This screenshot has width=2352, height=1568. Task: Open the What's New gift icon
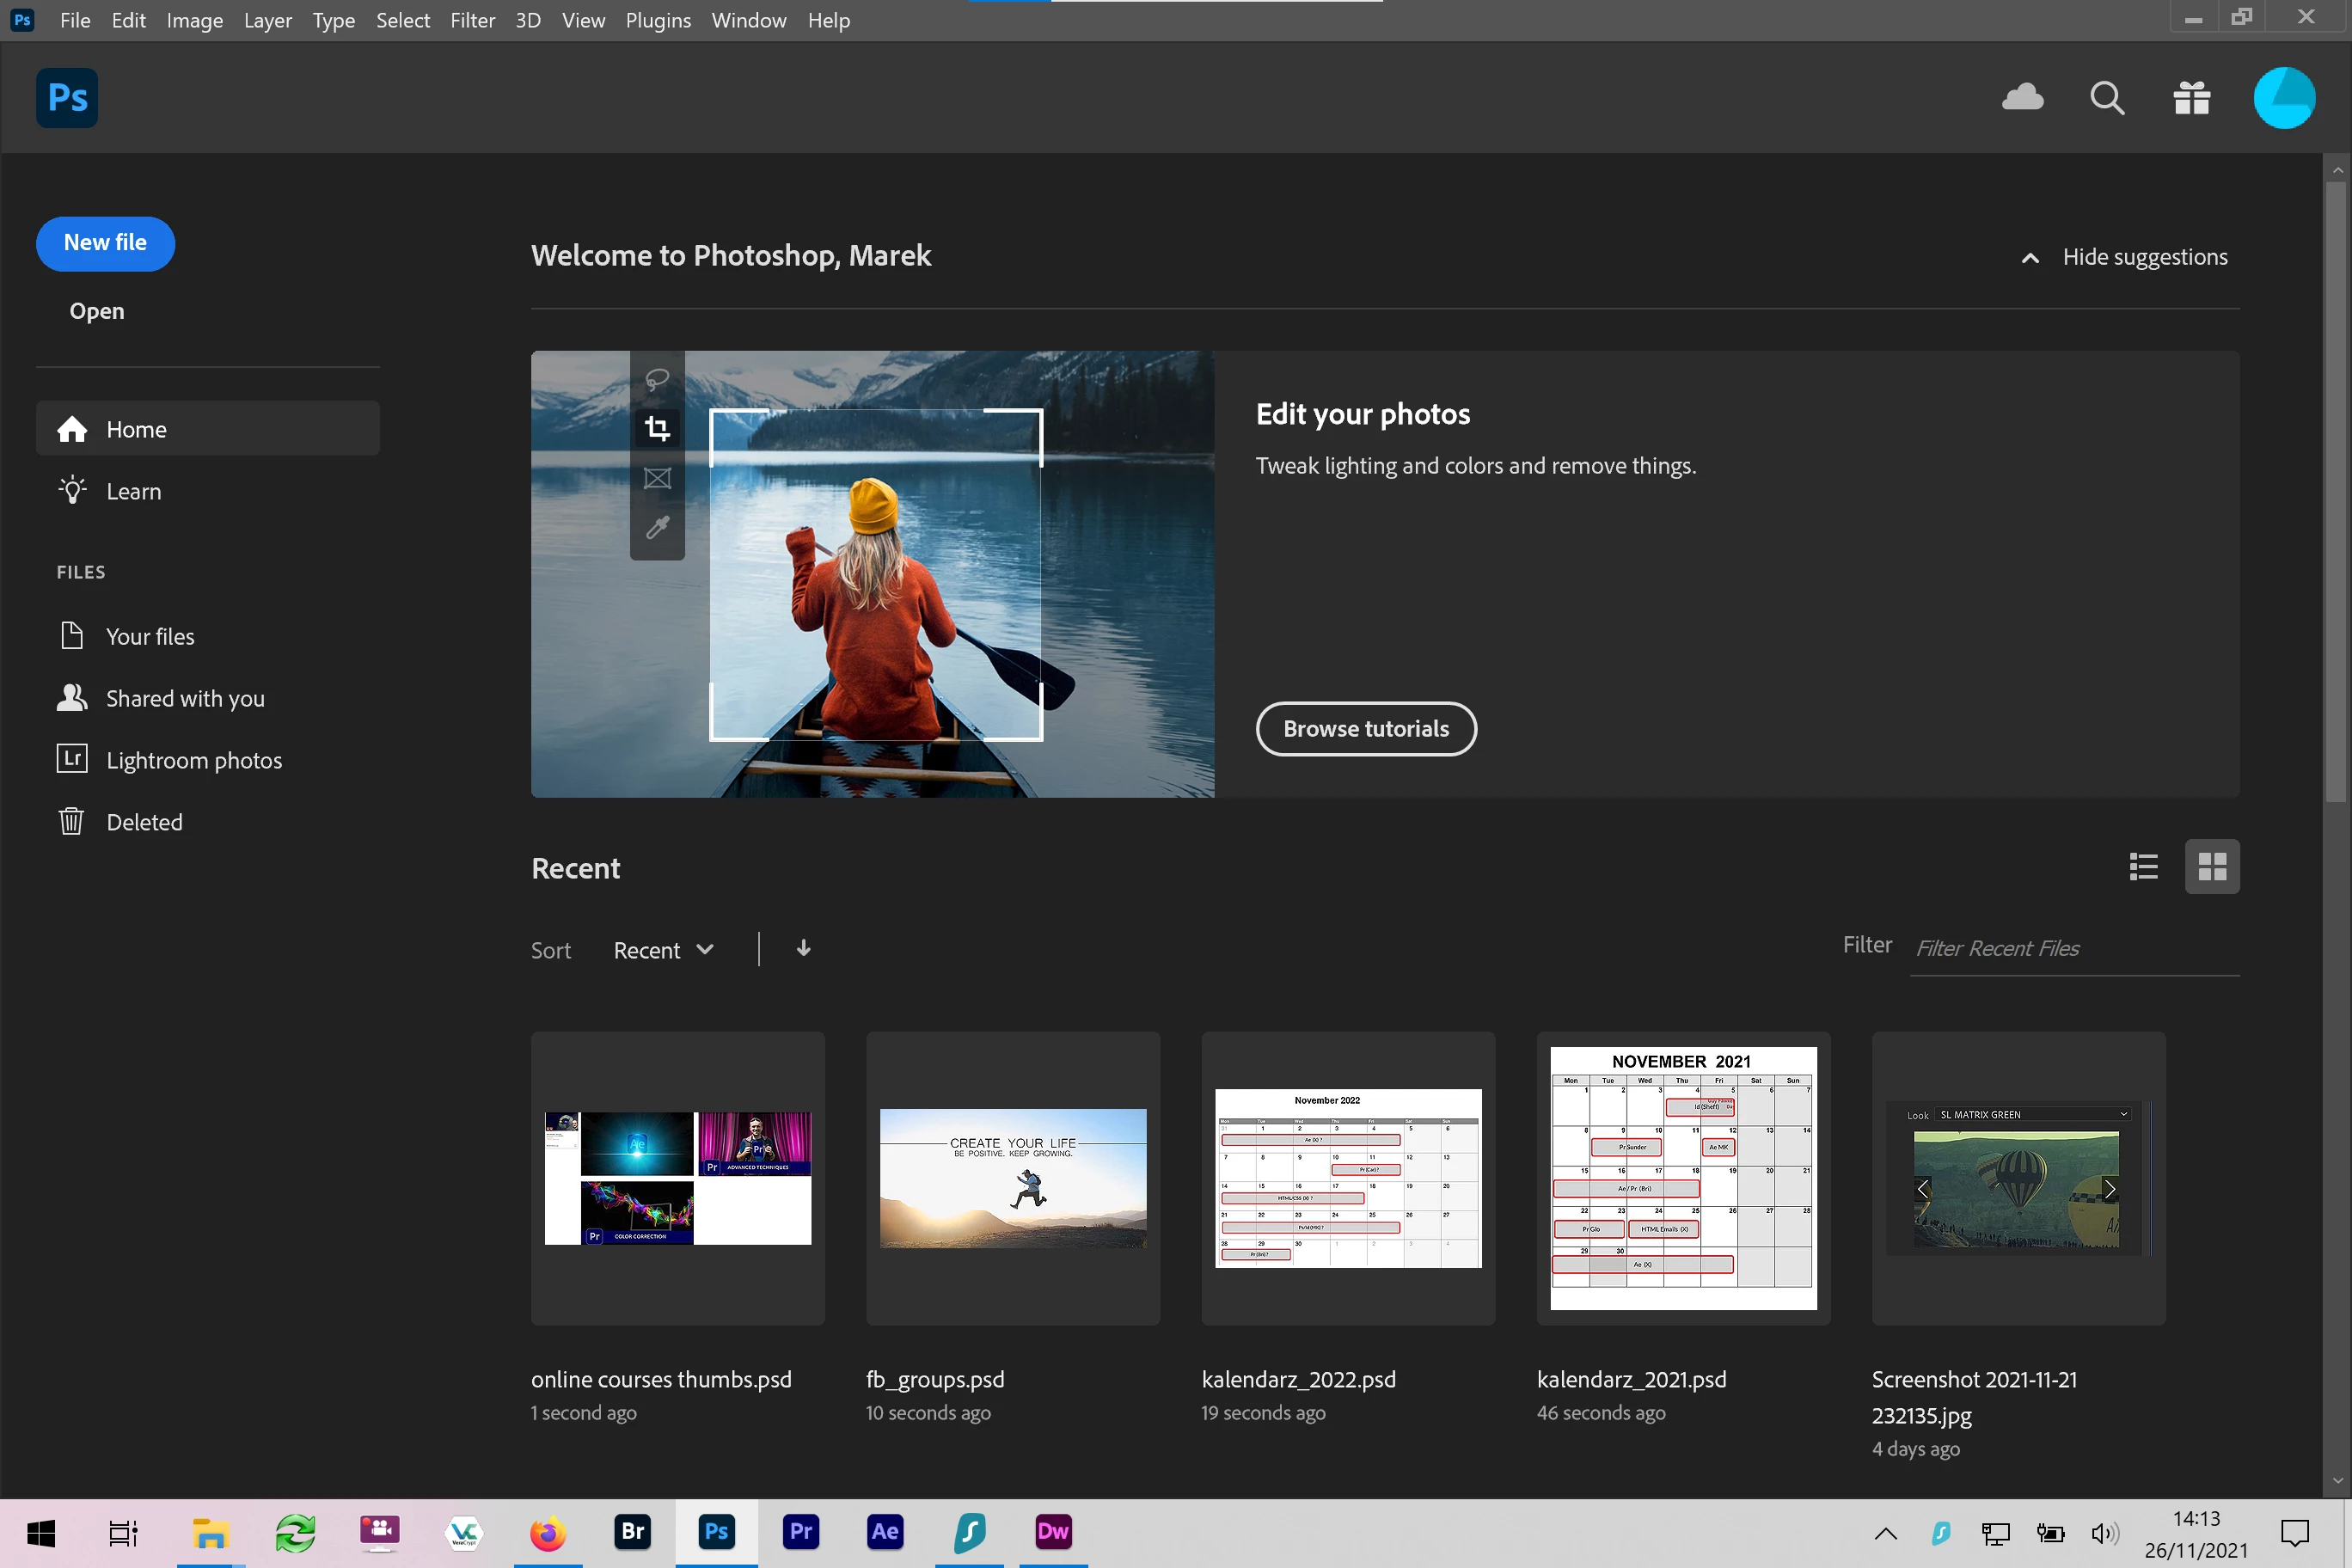[2191, 98]
